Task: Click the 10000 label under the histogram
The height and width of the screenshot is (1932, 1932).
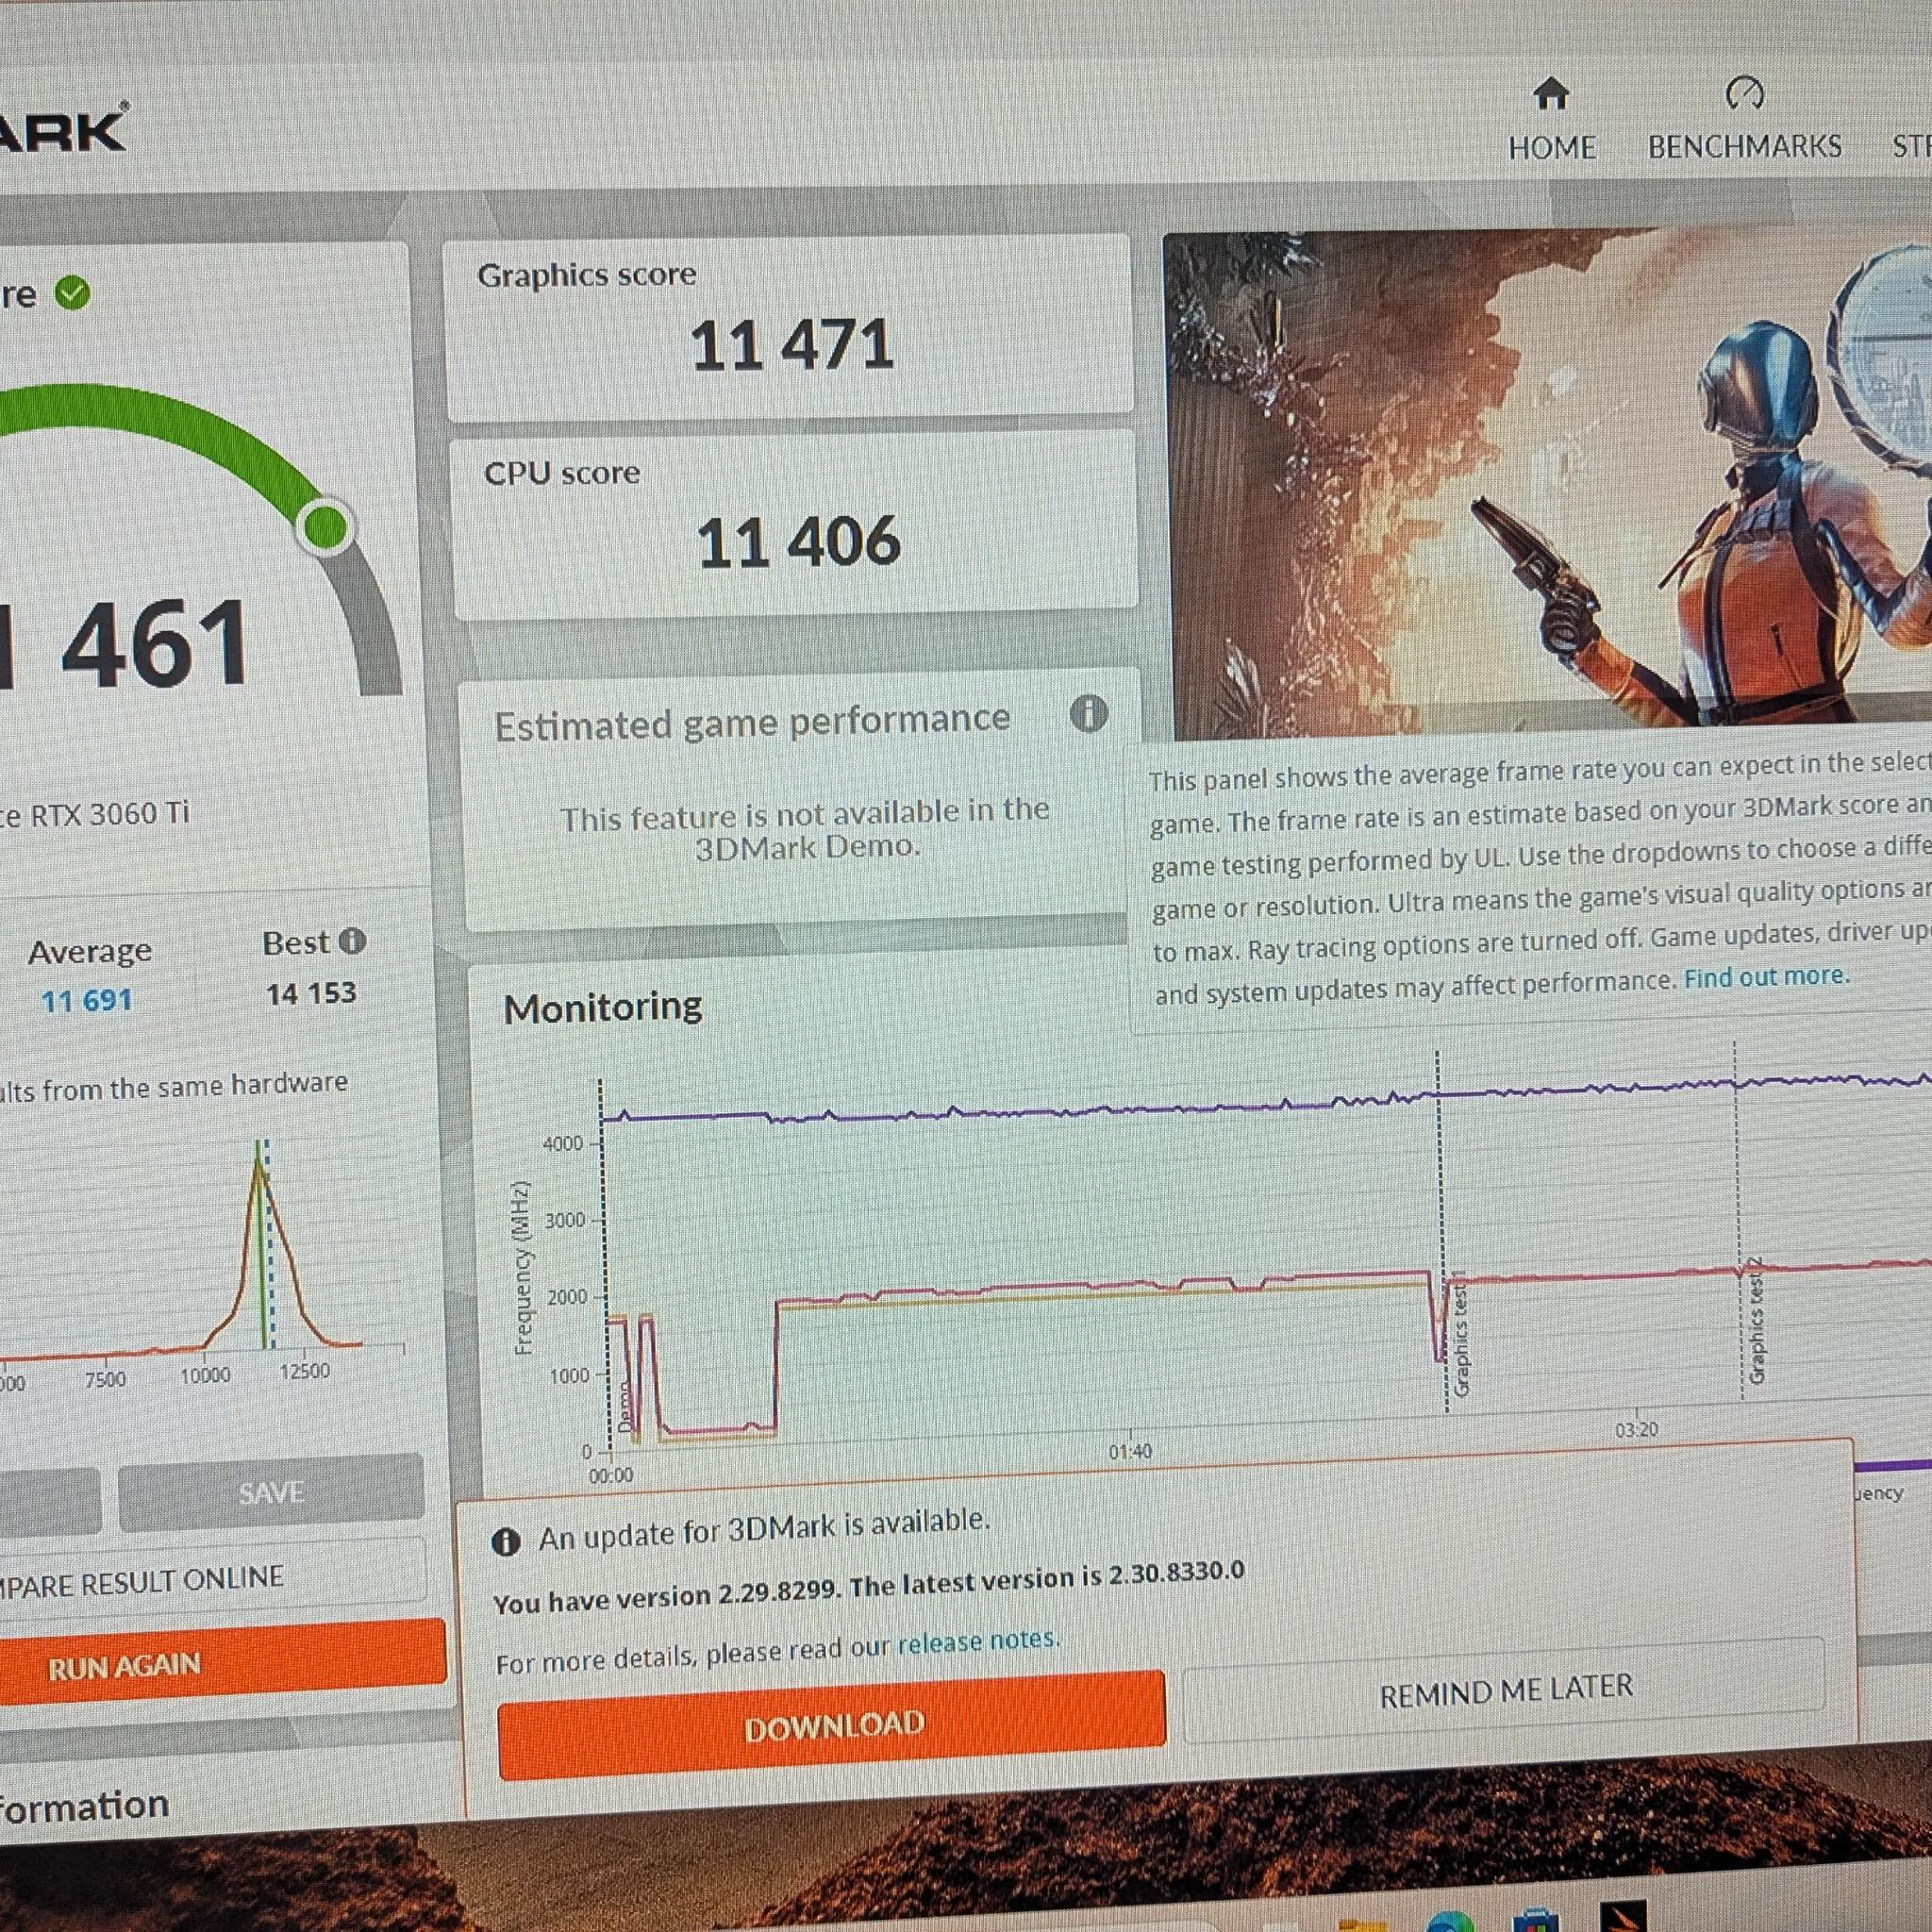Action: tap(205, 1375)
